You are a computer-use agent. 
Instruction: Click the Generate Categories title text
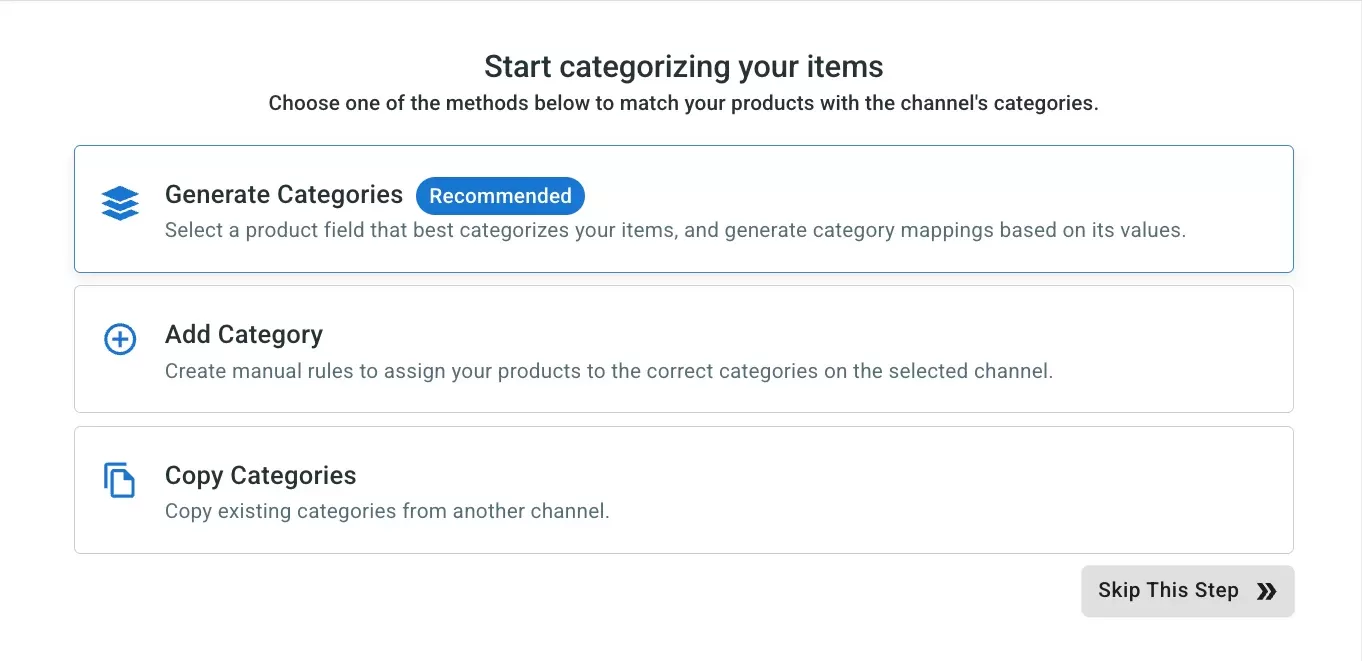coord(283,194)
